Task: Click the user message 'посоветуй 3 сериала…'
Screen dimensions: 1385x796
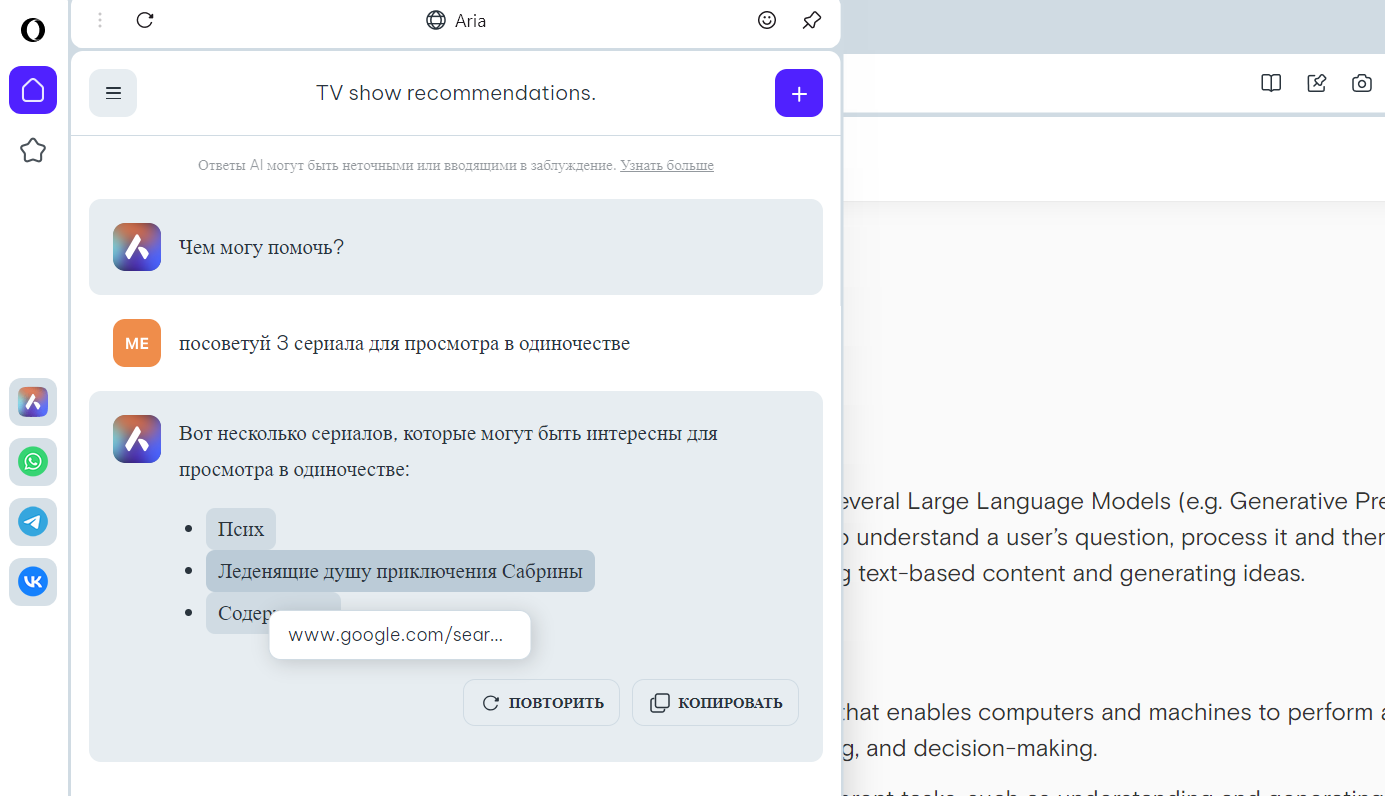Action: (404, 343)
